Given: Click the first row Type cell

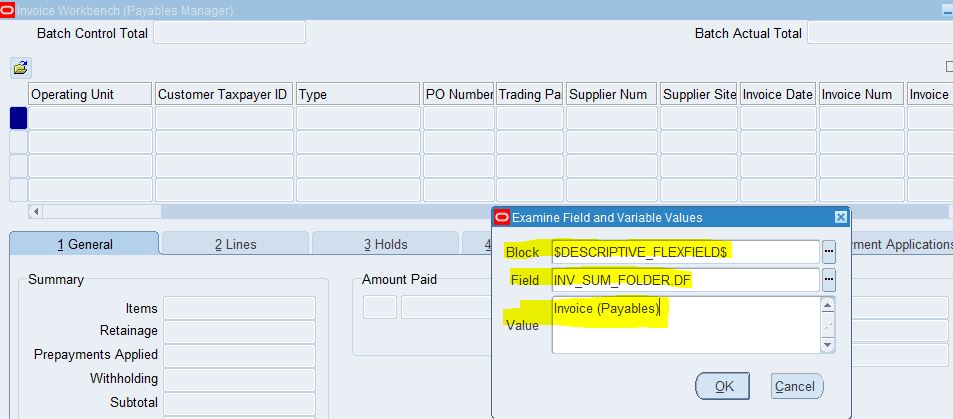Looking at the screenshot, I should (x=358, y=118).
